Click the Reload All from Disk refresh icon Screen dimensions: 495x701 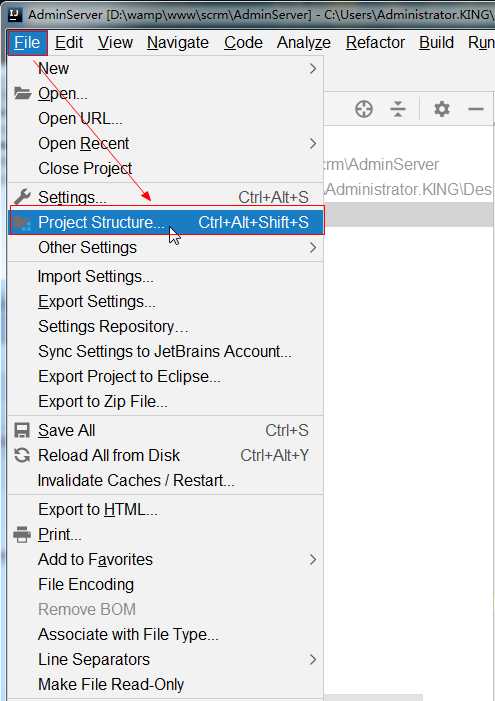22,455
